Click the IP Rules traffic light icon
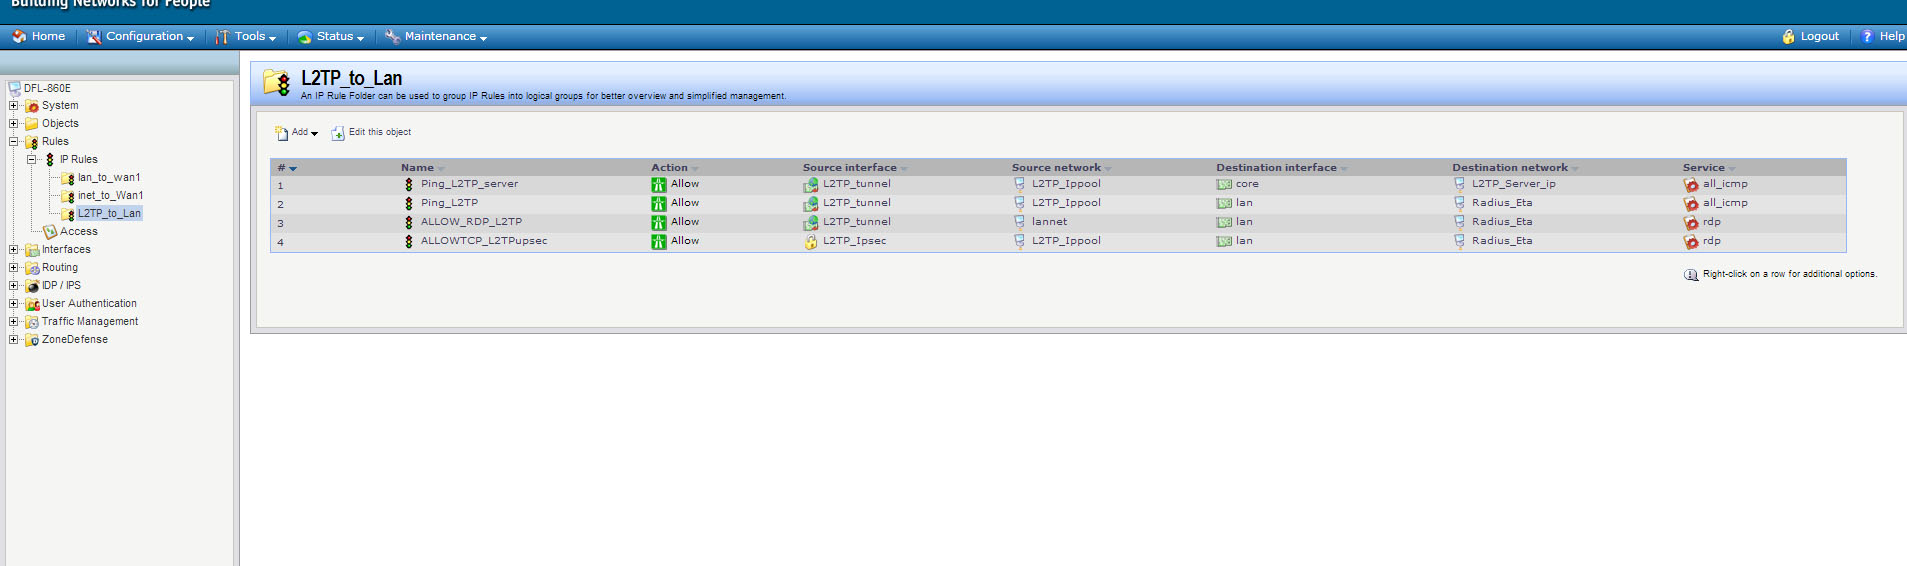This screenshot has width=1907, height=566. click(x=50, y=159)
